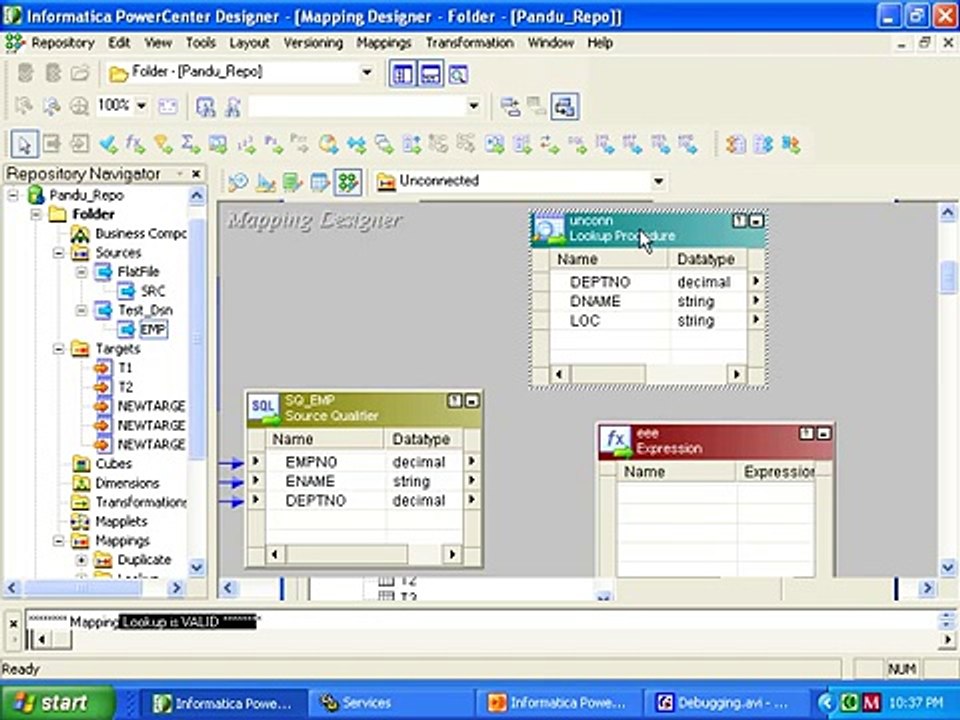Open the empty combo box dropdown arrow

(473, 106)
